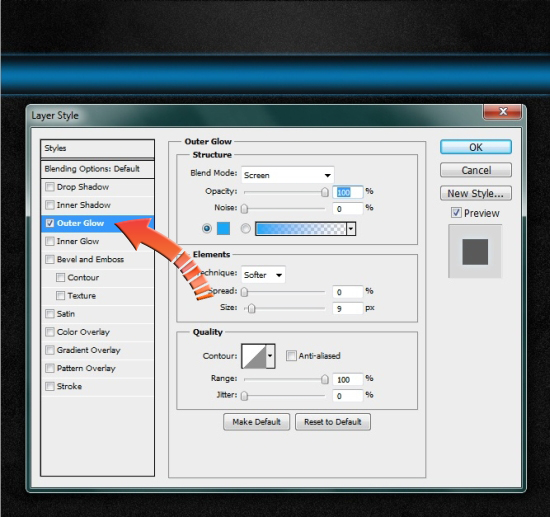Click the blue glow color swatch
Image resolution: width=550 pixels, height=517 pixels.
[x=223, y=229]
